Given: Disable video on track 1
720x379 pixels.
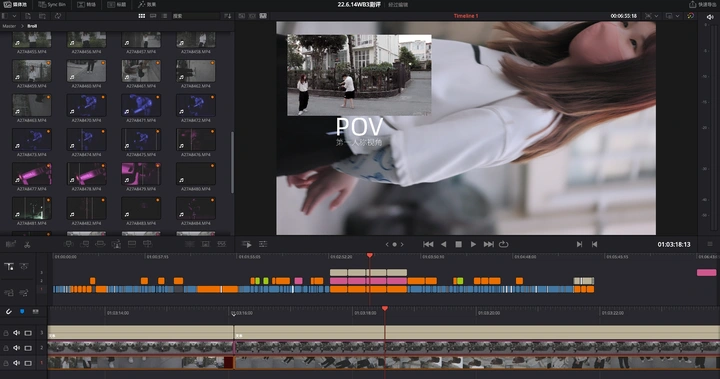Looking at the screenshot, I should pos(28,363).
